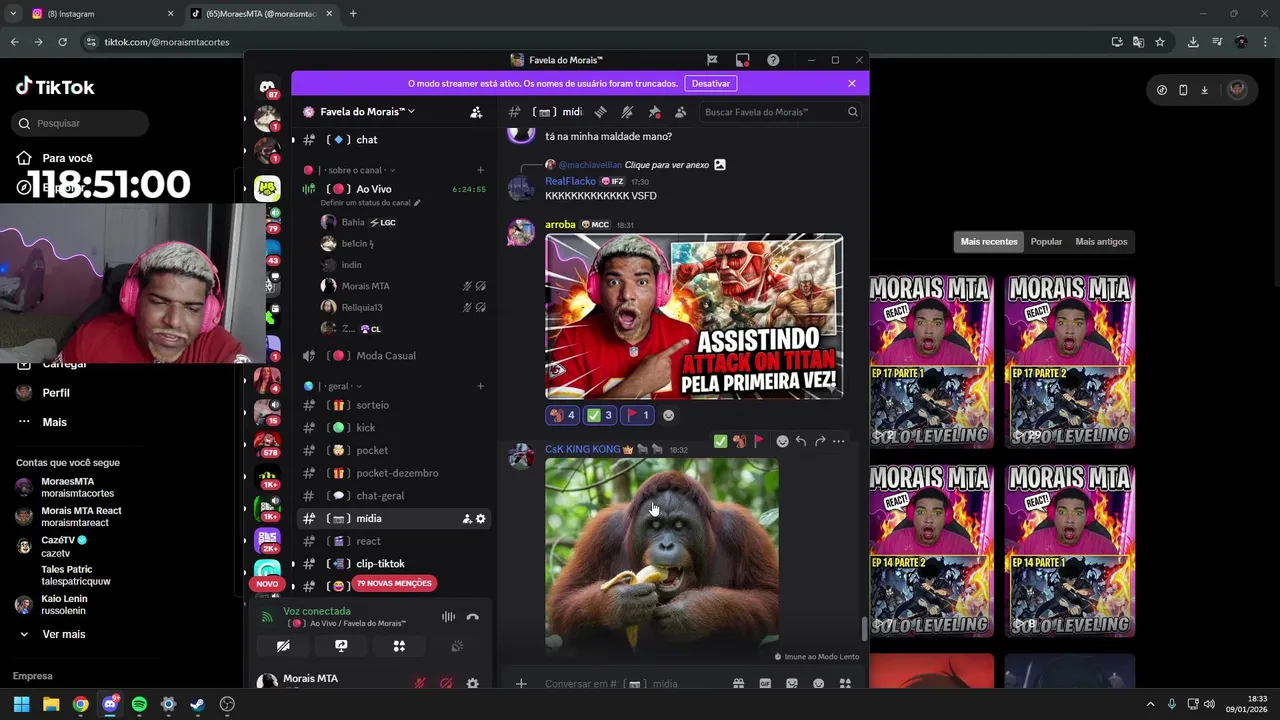
Task: Select 'Mais recentes' tab on TikTok profile
Action: (989, 242)
